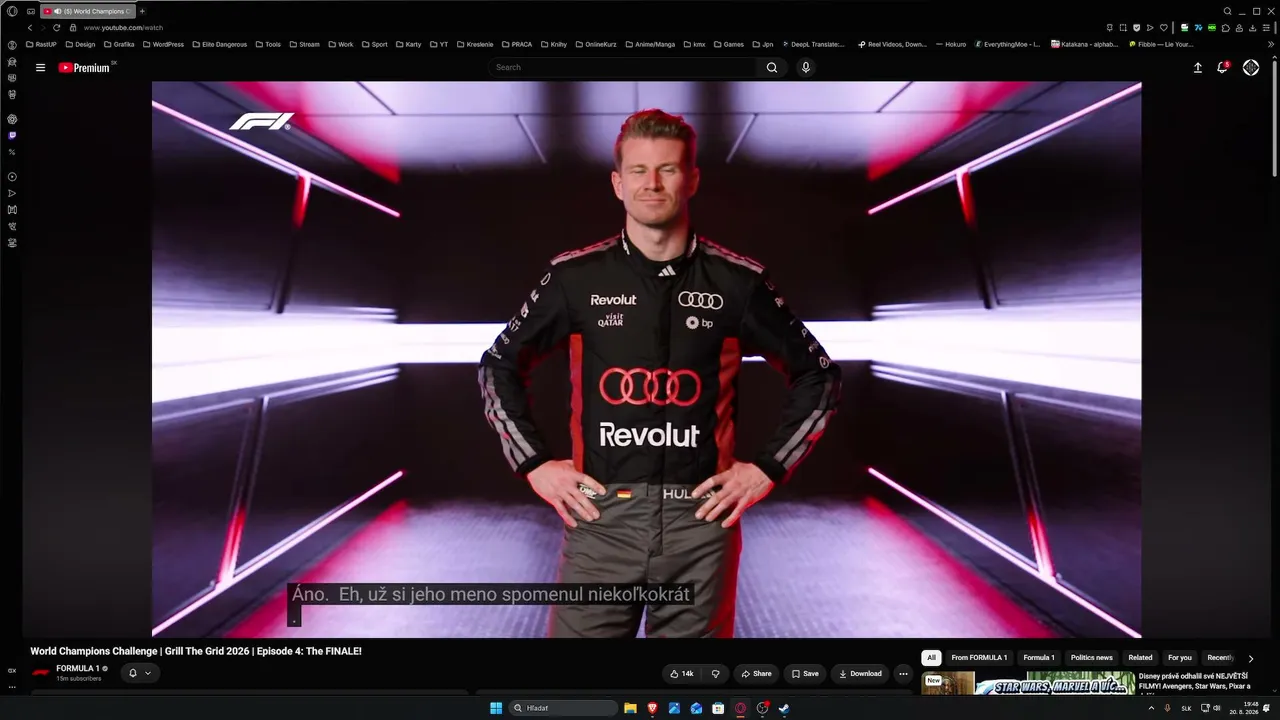Select the Formula 1 filter chip
The image size is (1280, 720).
[x=1039, y=658]
